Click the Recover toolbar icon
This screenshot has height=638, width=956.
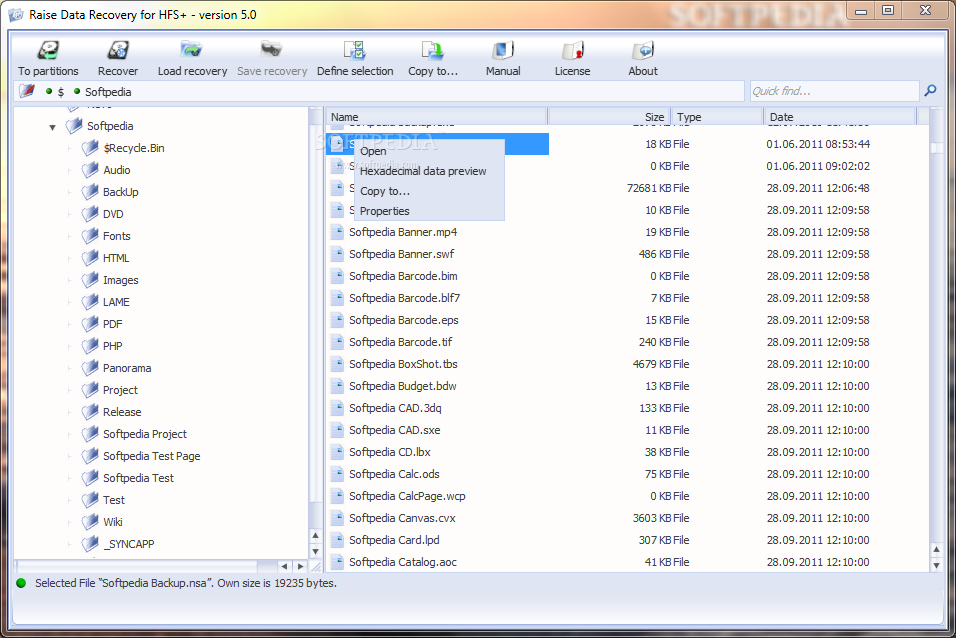(118, 50)
